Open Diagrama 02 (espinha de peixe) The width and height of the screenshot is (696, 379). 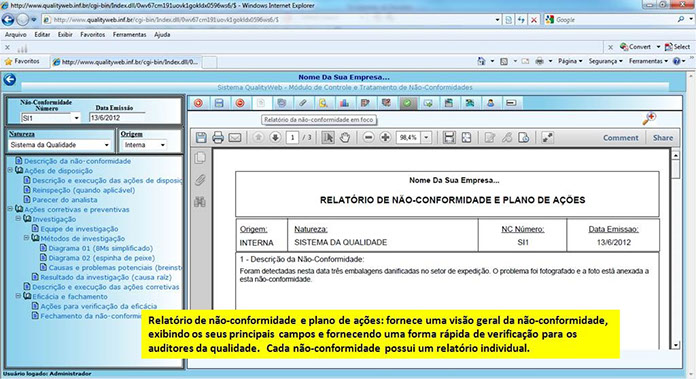(101, 258)
